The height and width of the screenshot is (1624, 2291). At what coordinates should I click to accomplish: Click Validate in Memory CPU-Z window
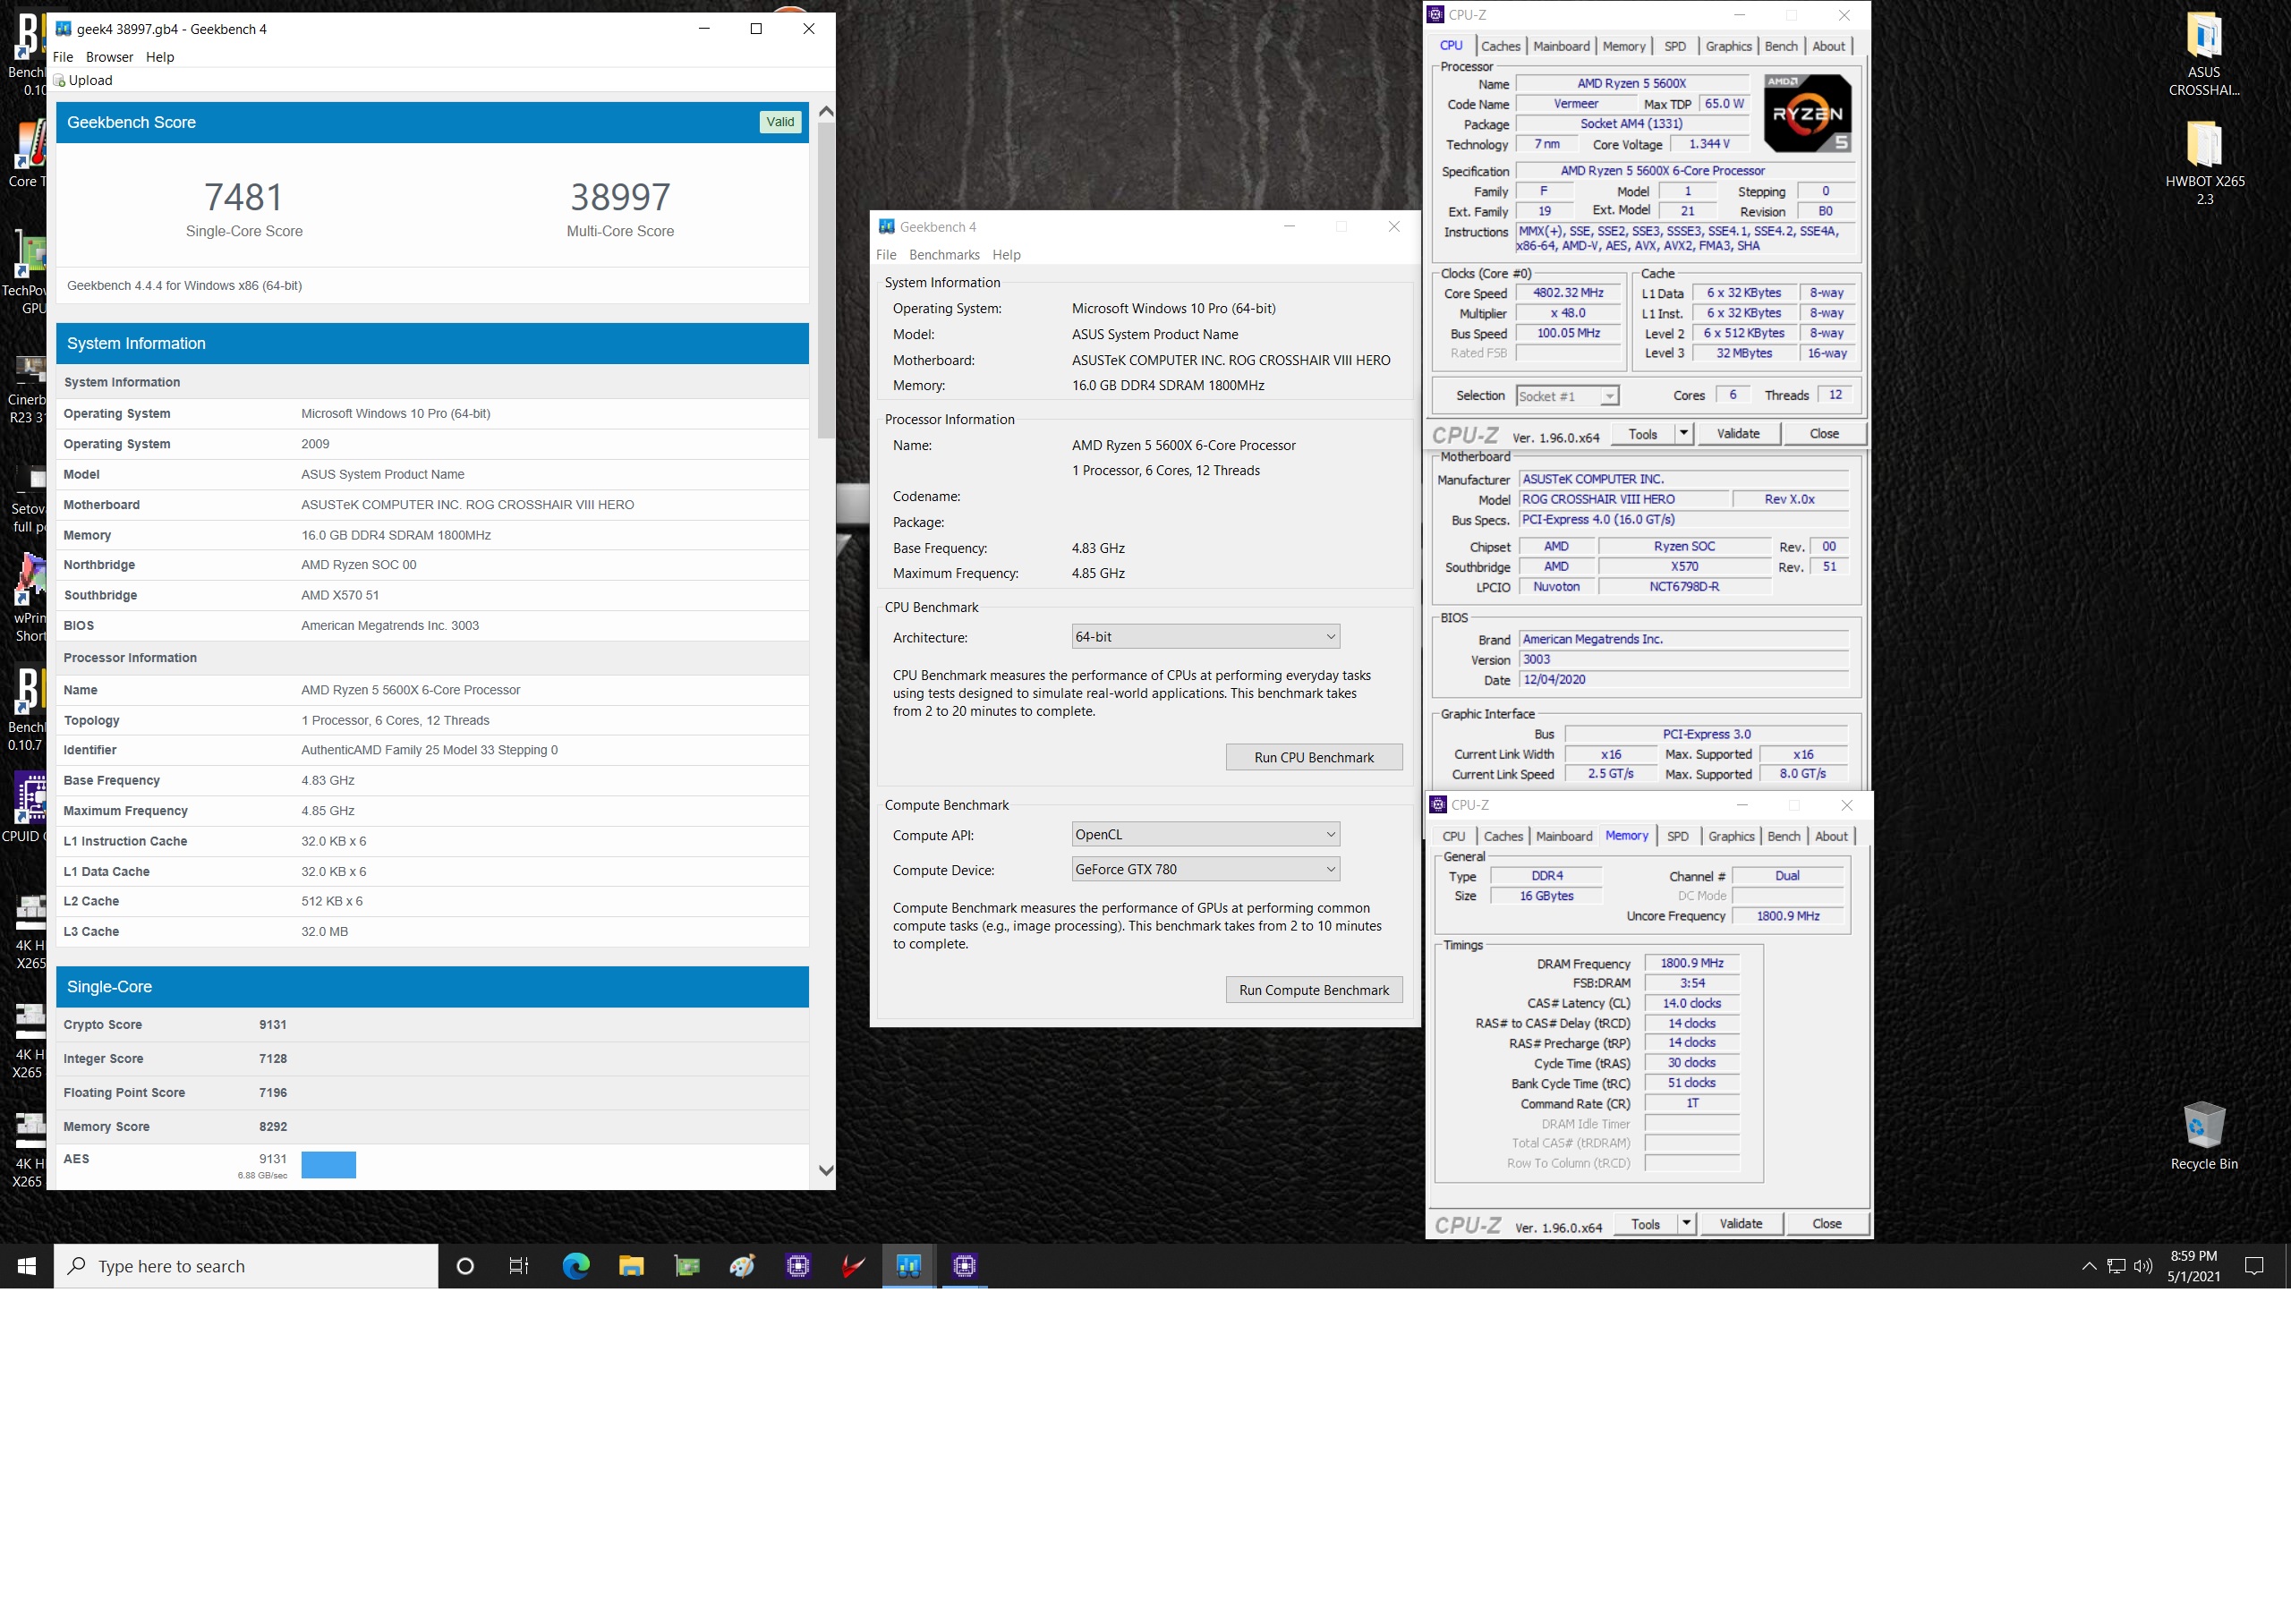coord(1741,1224)
